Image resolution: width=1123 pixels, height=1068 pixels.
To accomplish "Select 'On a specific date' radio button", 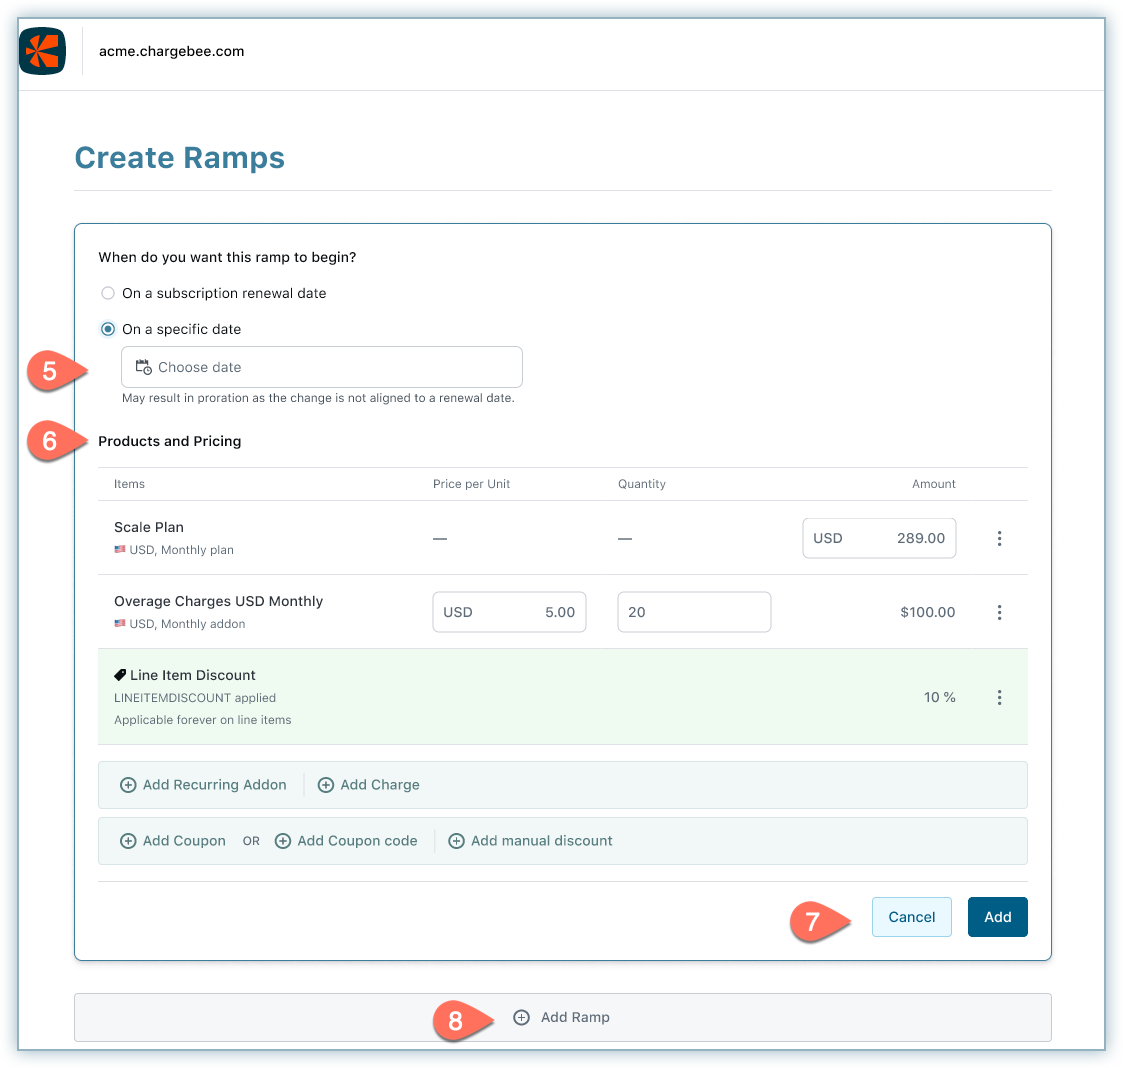I will (x=108, y=329).
